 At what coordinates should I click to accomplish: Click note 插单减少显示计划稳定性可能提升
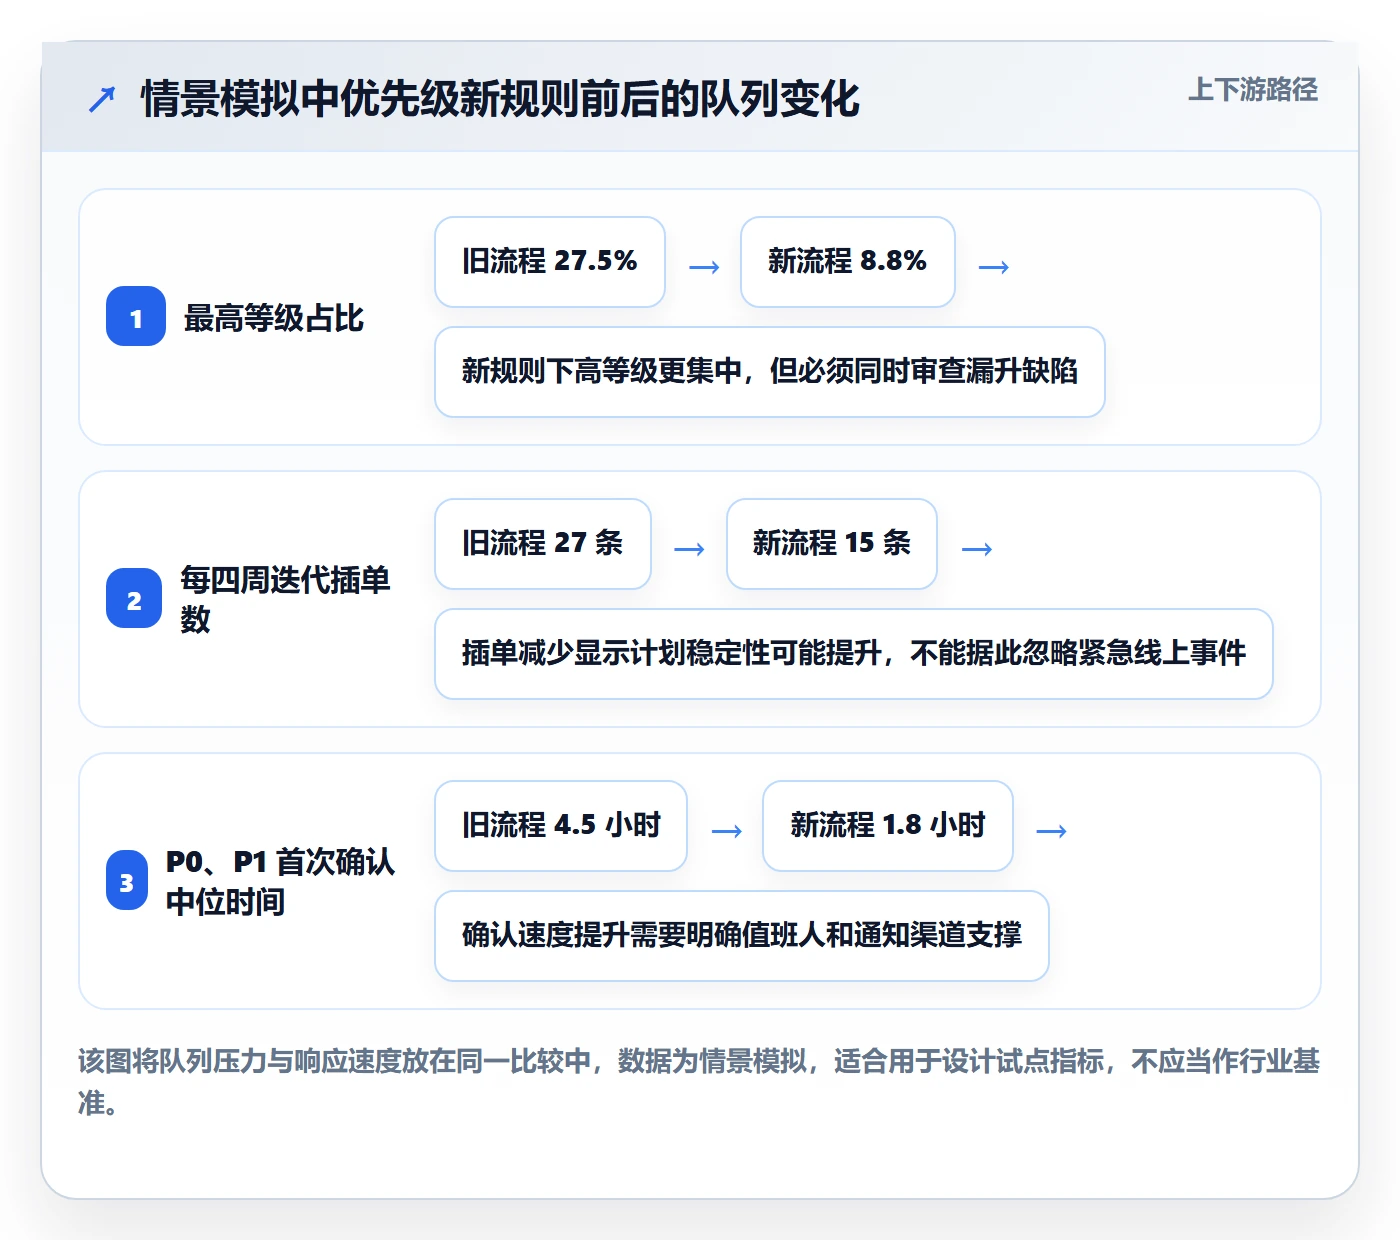click(854, 654)
